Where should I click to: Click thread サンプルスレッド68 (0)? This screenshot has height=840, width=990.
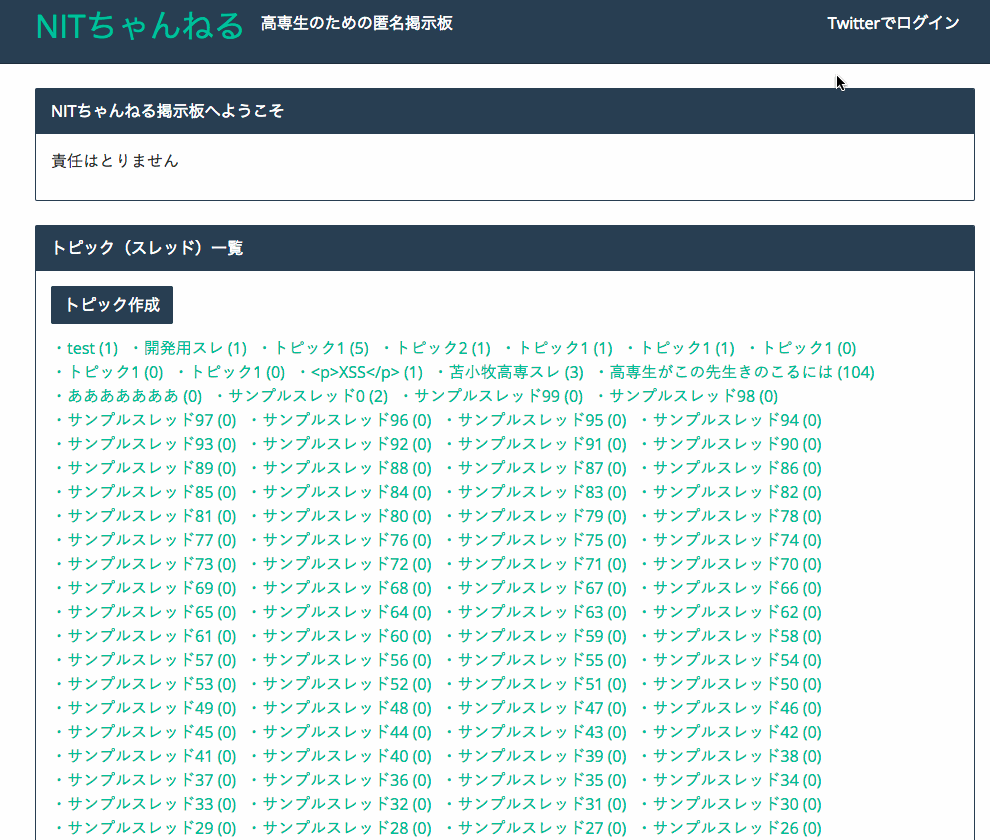pos(347,588)
